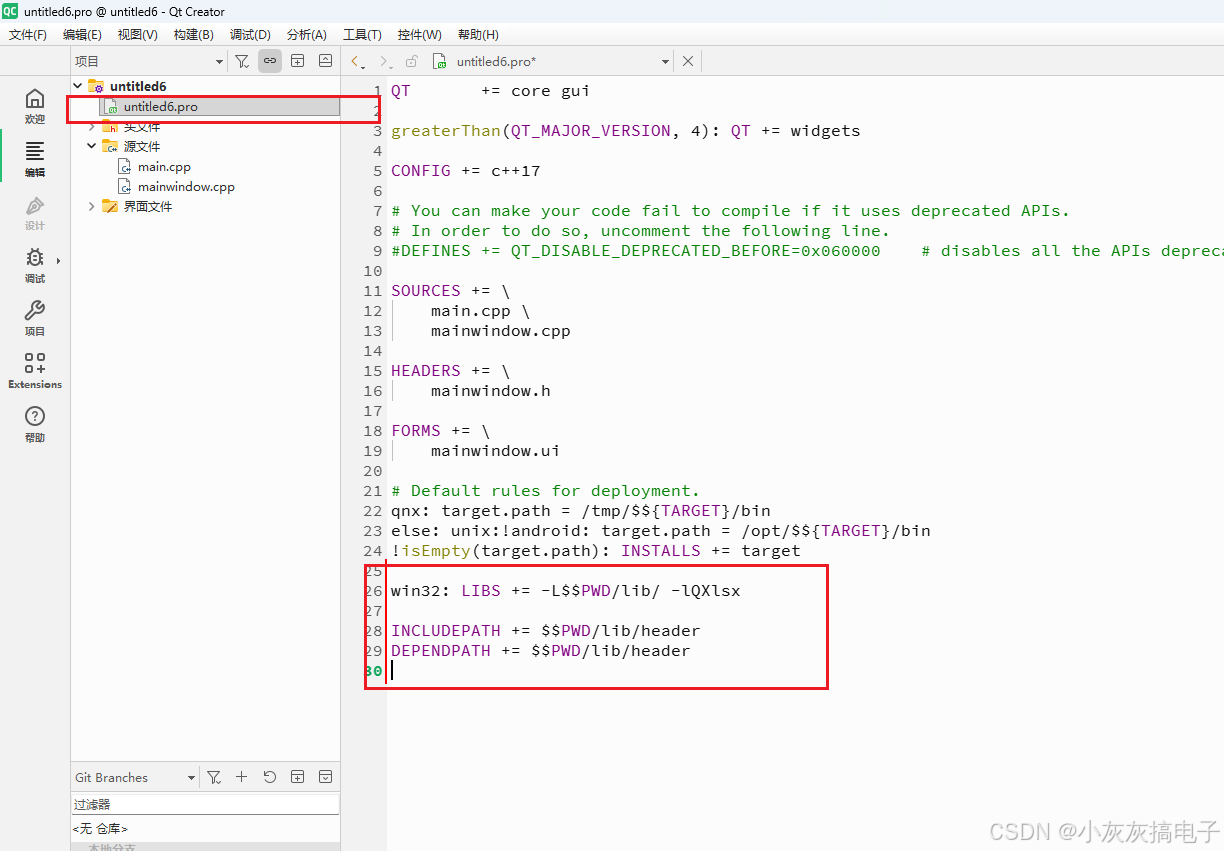This screenshot has height=851, width=1224.
Task: Click the 'win32: LIBS' line in editor
Action: coord(565,591)
